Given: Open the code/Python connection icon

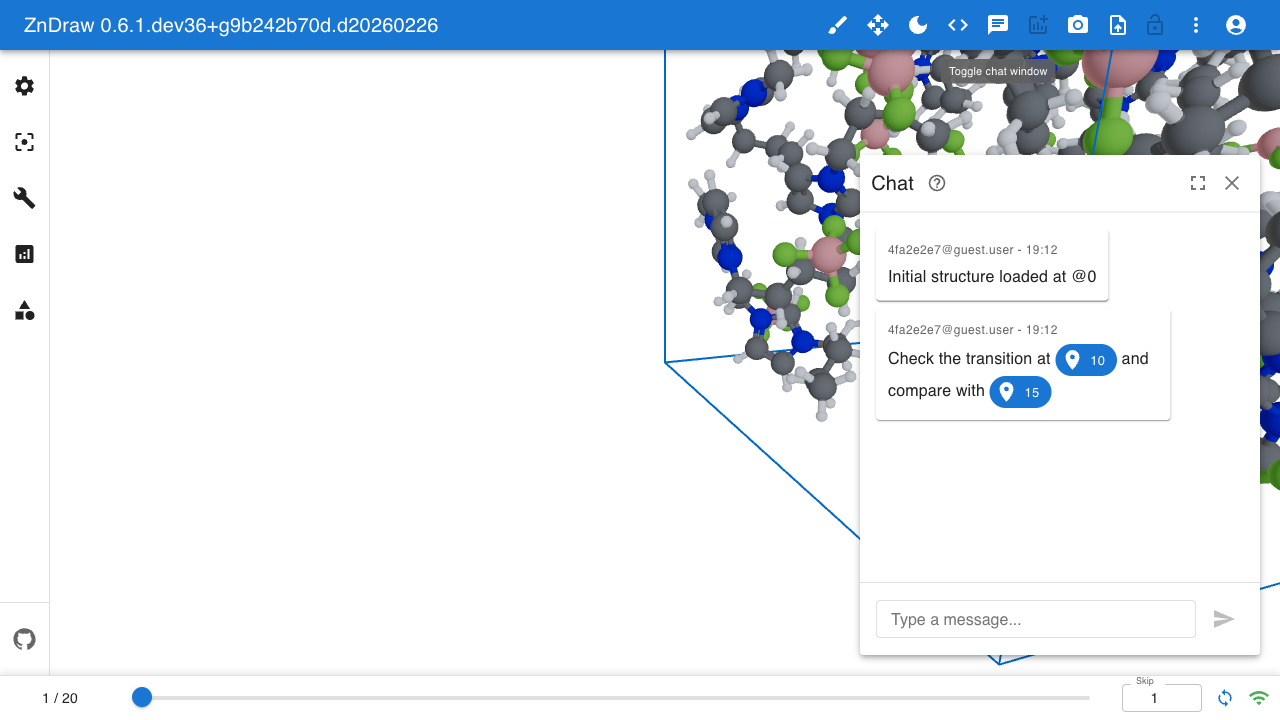Looking at the screenshot, I should point(958,25).
